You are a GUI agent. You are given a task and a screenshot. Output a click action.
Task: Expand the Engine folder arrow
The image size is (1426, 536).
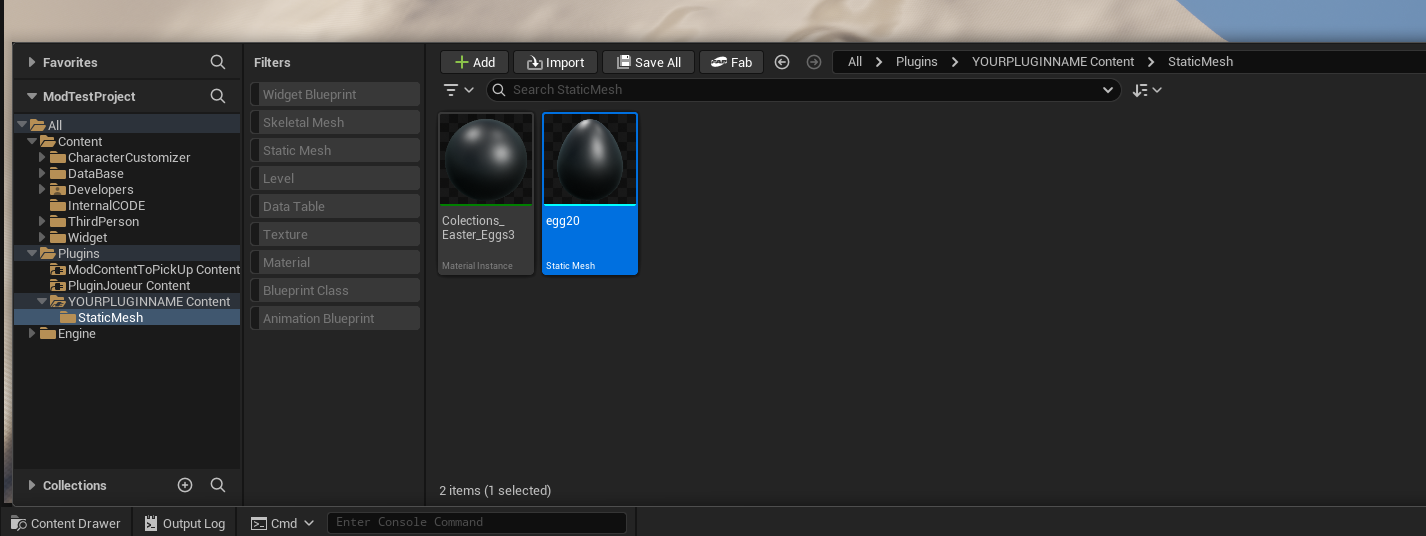click(32, 333)
